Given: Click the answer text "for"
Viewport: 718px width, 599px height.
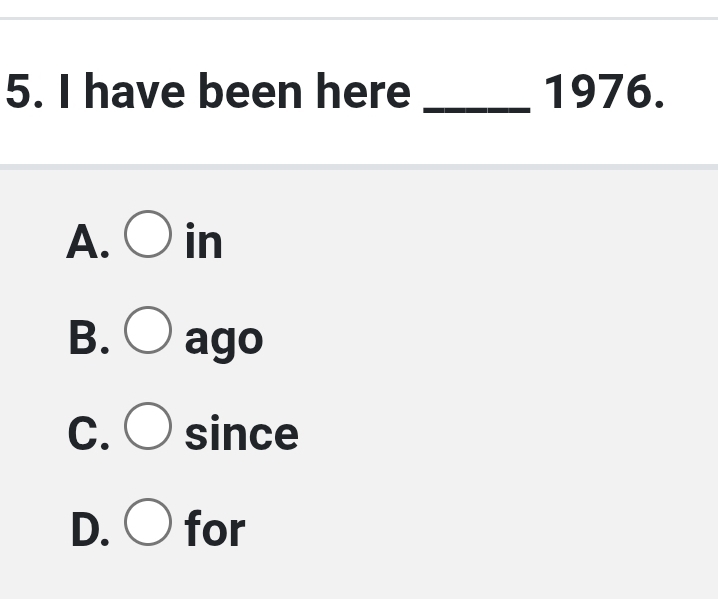Looking at the screenshot, I should (x=215, y=529).
